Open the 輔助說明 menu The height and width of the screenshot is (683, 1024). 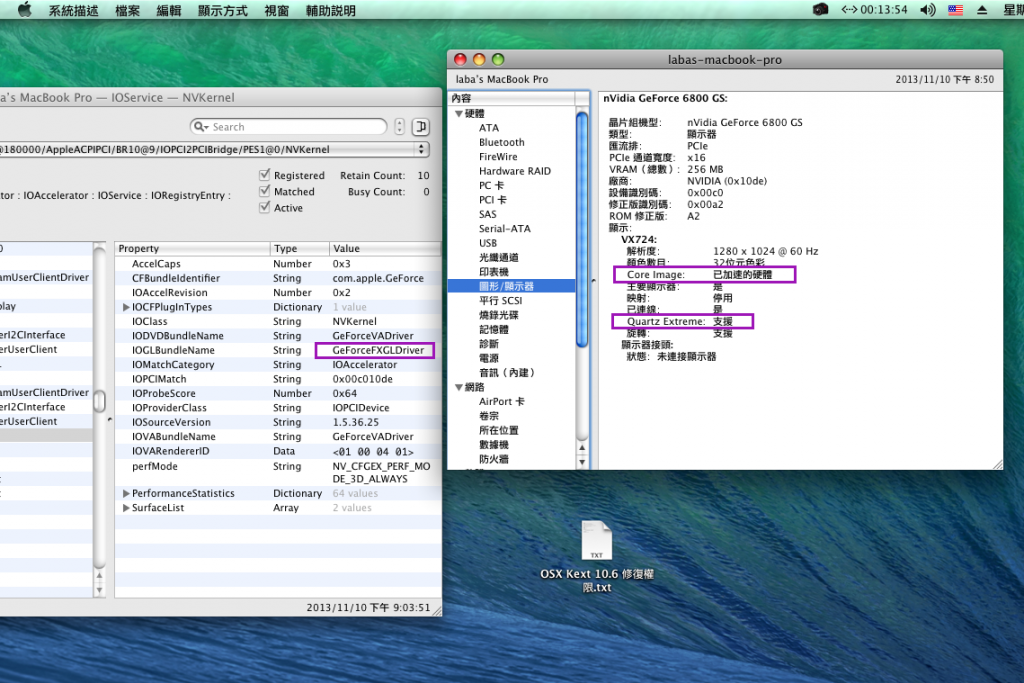pyautogui.click(x=330, y=10)
